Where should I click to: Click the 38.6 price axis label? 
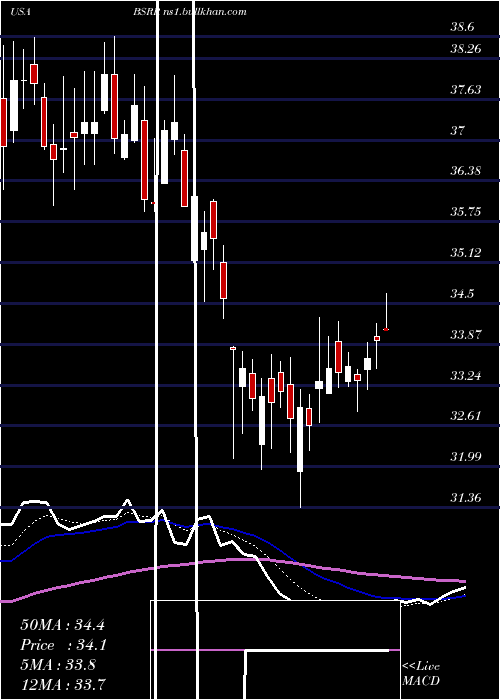[461, 27]
